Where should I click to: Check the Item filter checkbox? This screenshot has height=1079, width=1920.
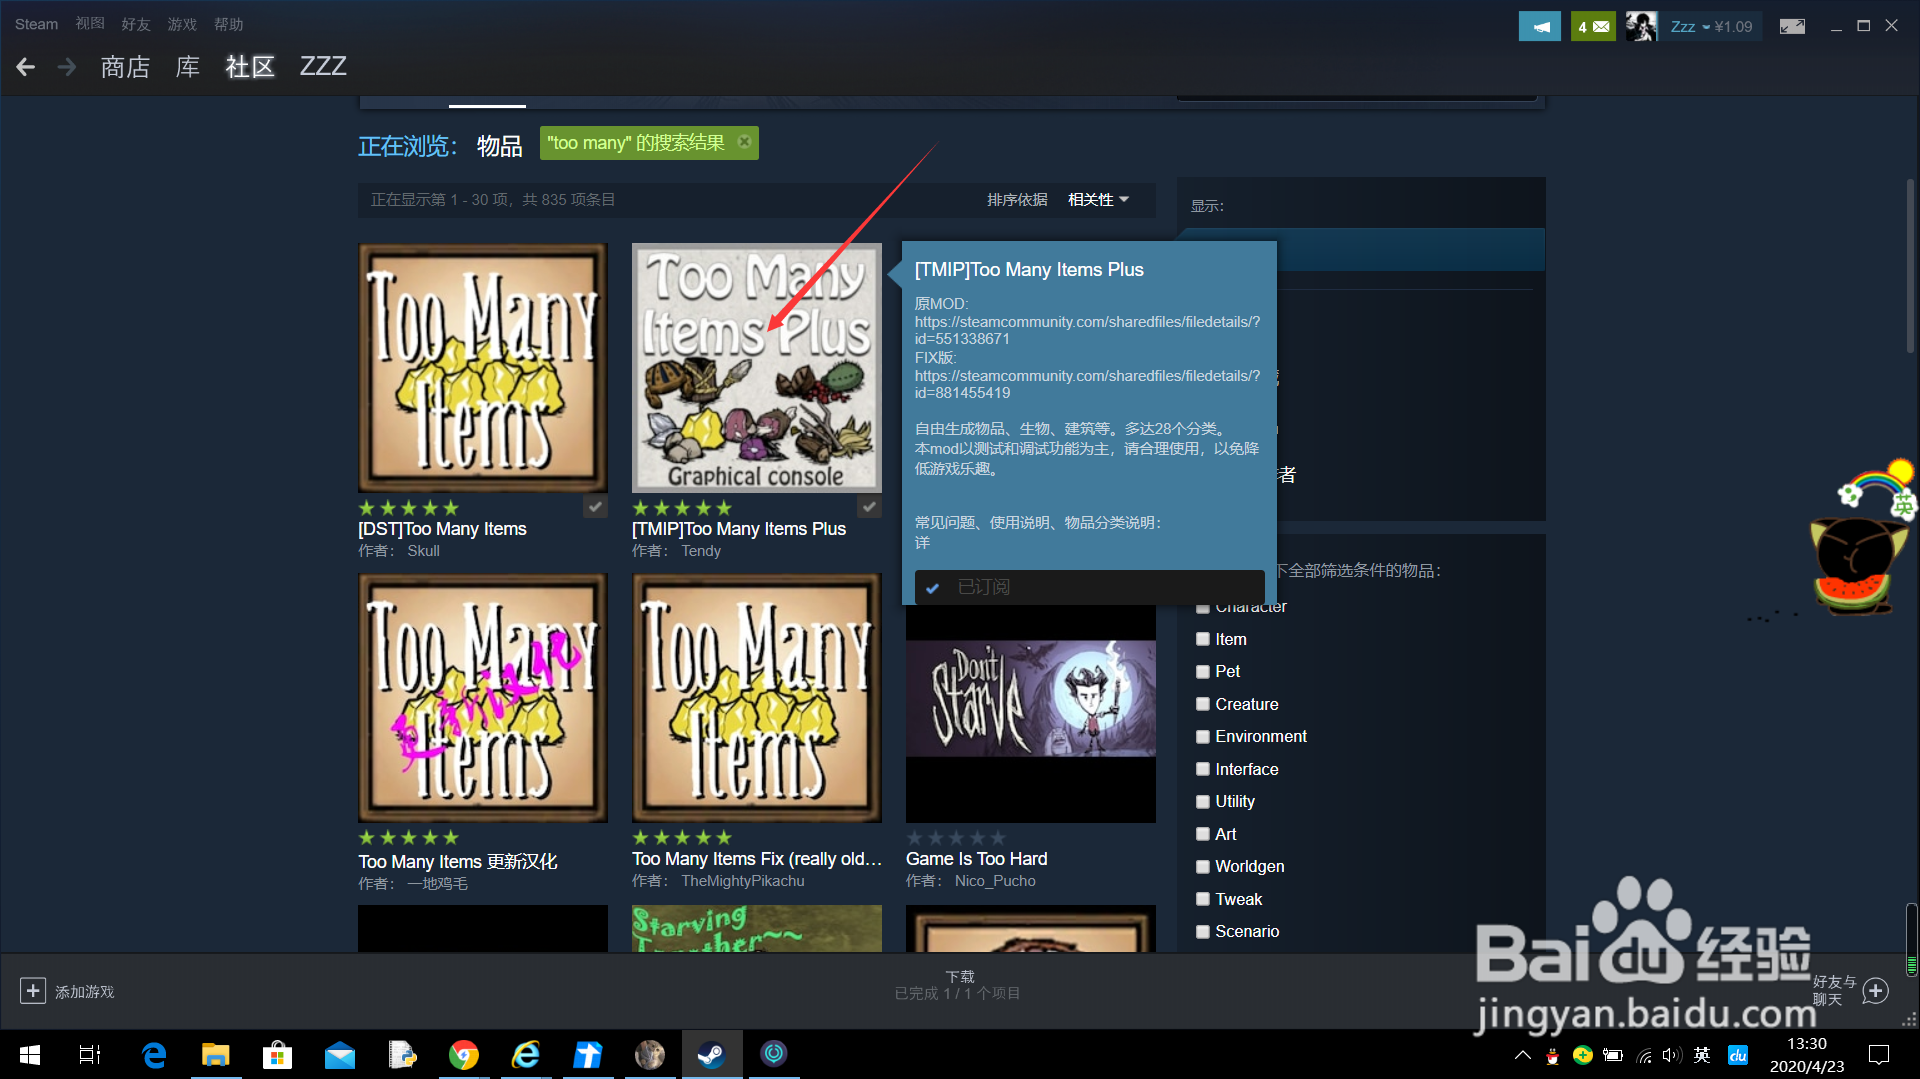[1203, 639]
